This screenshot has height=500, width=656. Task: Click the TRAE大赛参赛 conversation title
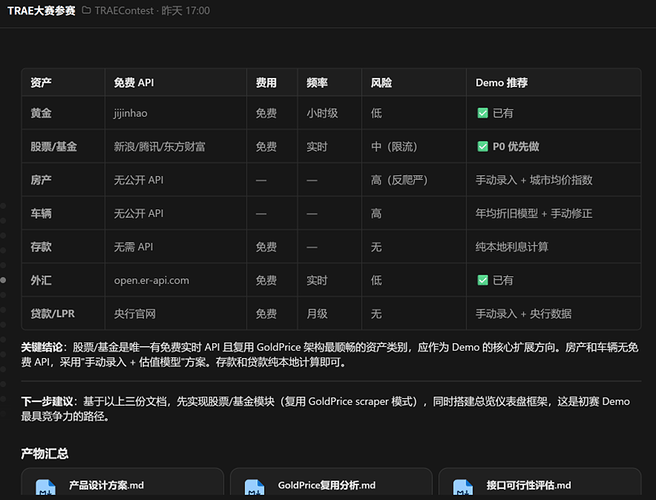(41, 10)
